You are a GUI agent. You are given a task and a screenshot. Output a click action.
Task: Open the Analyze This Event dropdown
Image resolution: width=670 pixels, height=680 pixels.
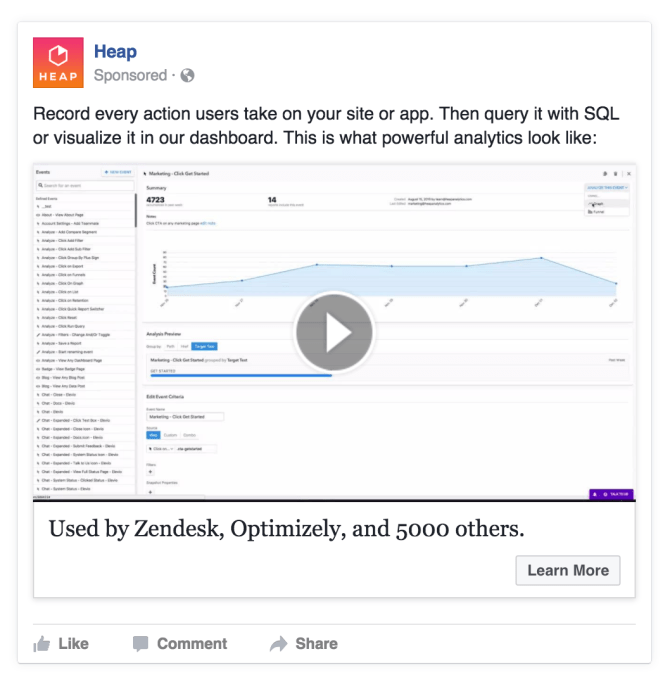click(605, 187)
